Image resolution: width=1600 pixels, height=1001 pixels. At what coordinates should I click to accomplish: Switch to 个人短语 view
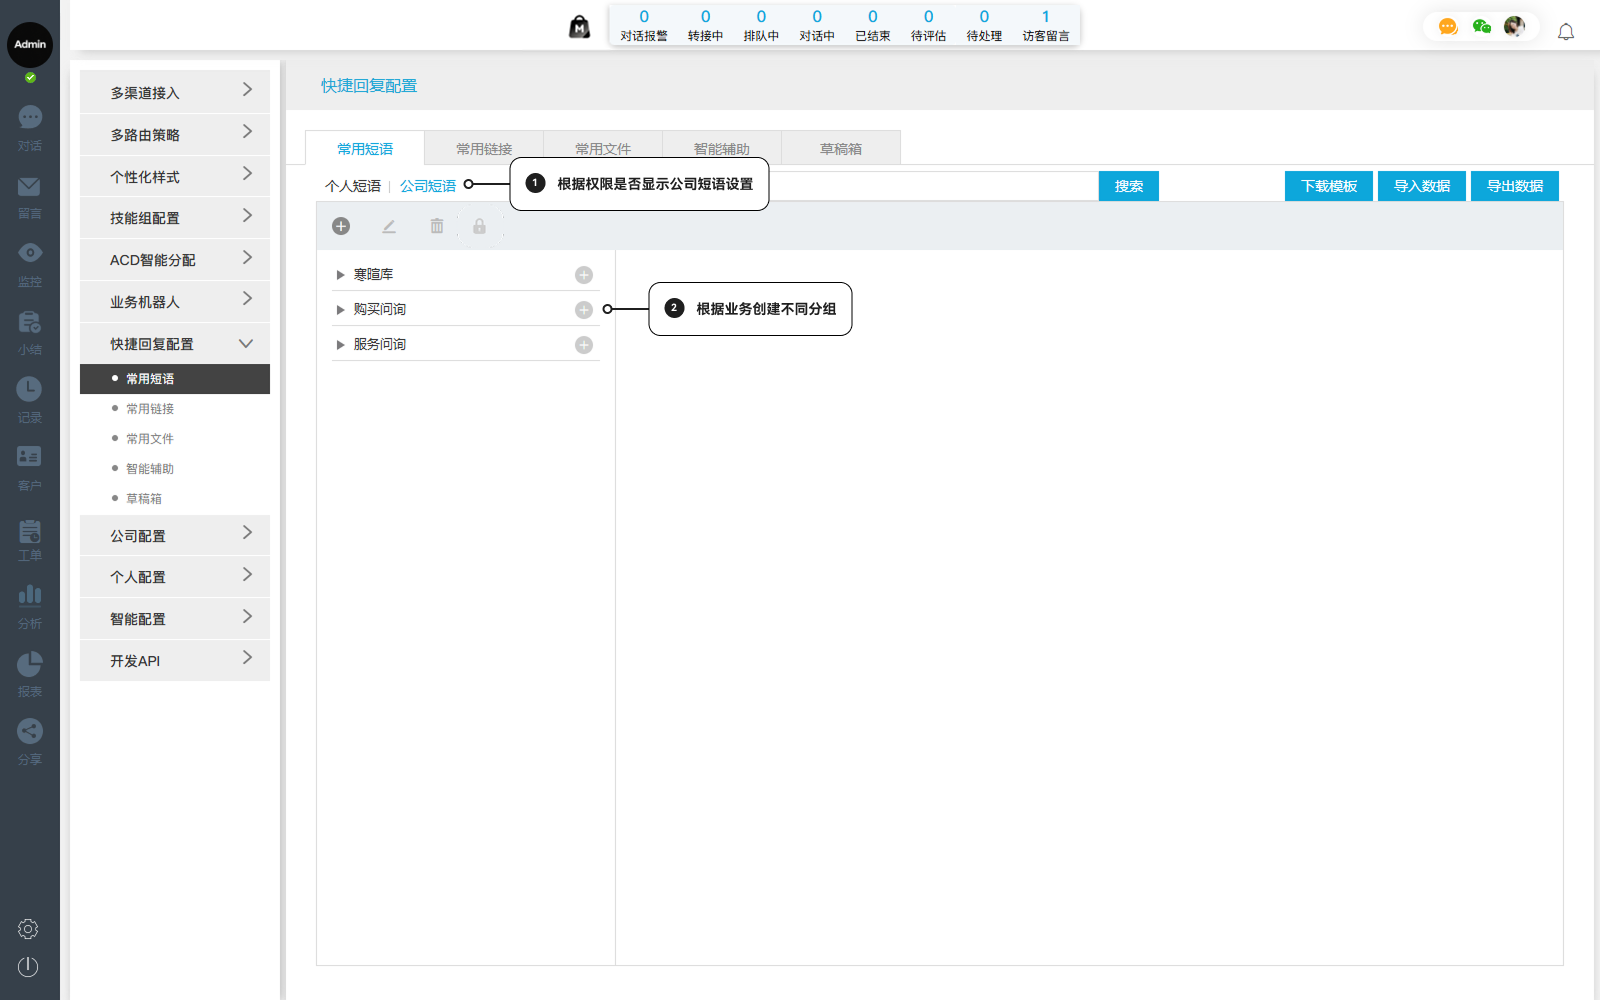tap(352, 186)
